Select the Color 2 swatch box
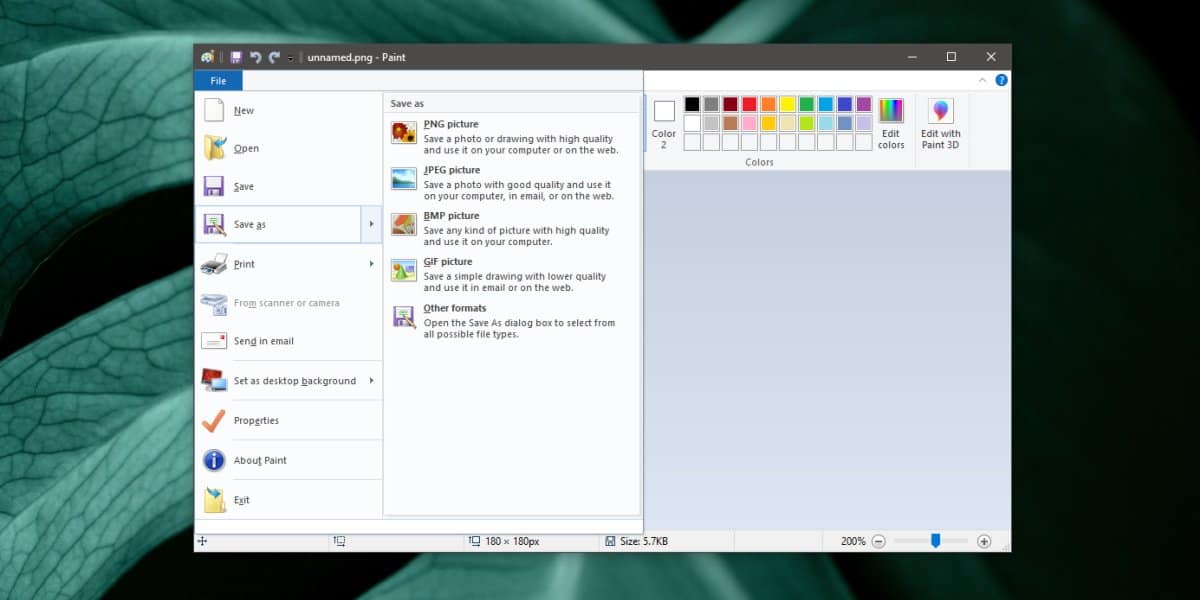The image size is (1200, 600). coord(664,111)
